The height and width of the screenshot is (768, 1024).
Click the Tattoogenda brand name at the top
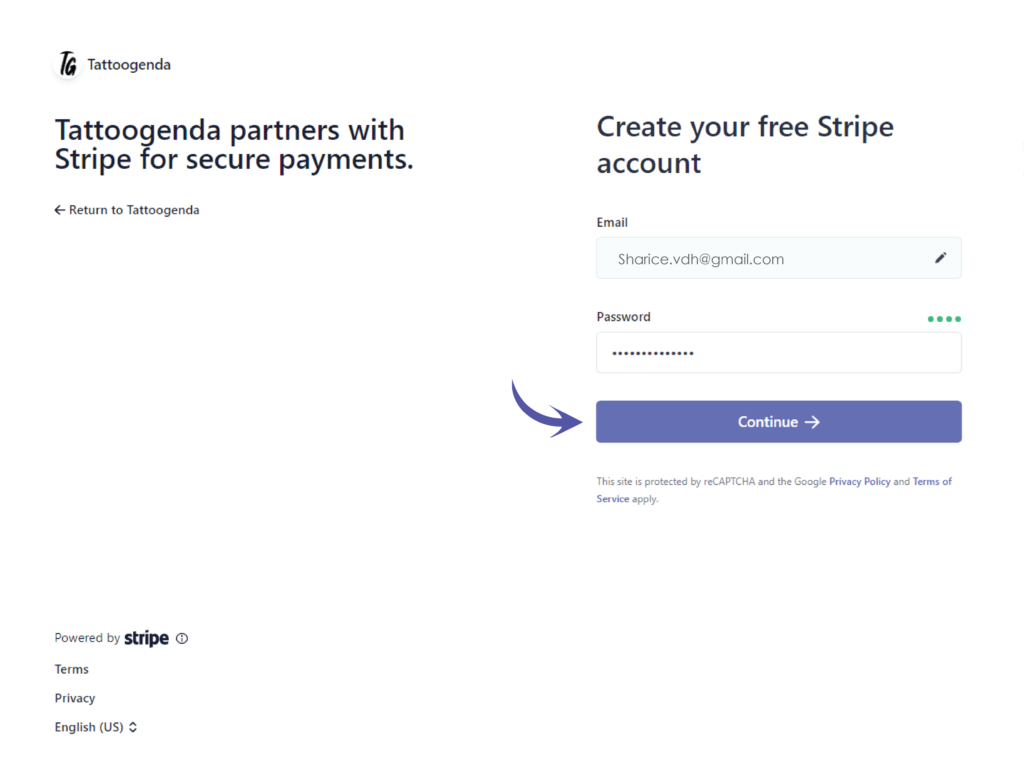click(129, 65)
